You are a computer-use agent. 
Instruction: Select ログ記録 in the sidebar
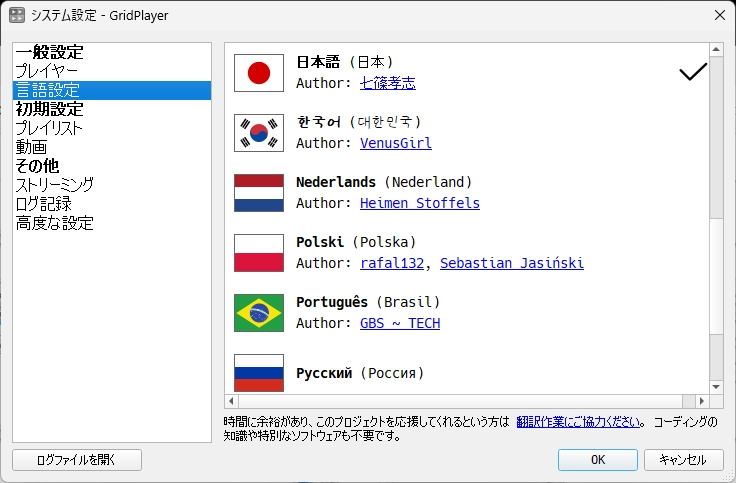click(43, 204)
